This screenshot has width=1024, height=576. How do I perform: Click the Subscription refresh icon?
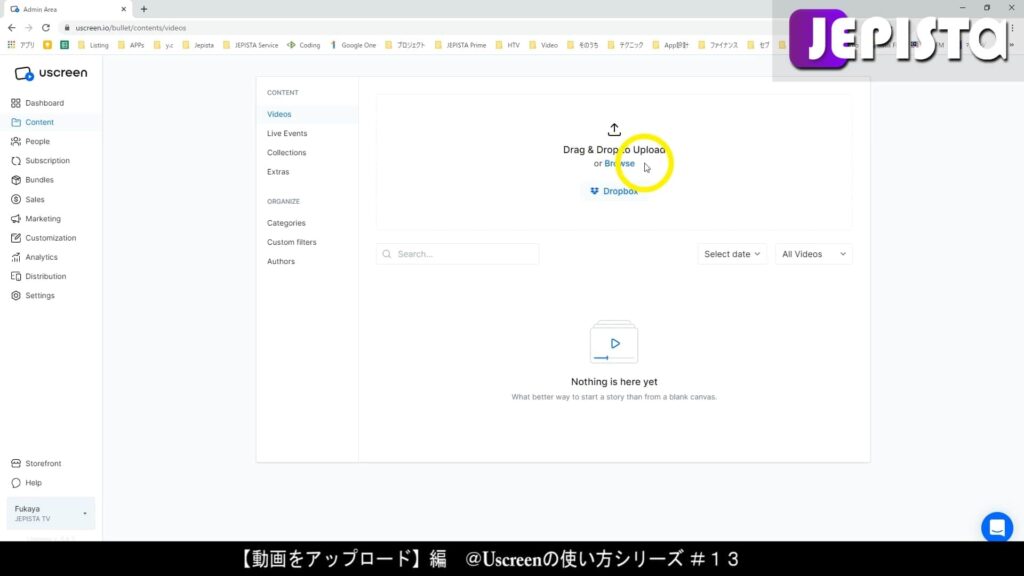tap(16, 161)
